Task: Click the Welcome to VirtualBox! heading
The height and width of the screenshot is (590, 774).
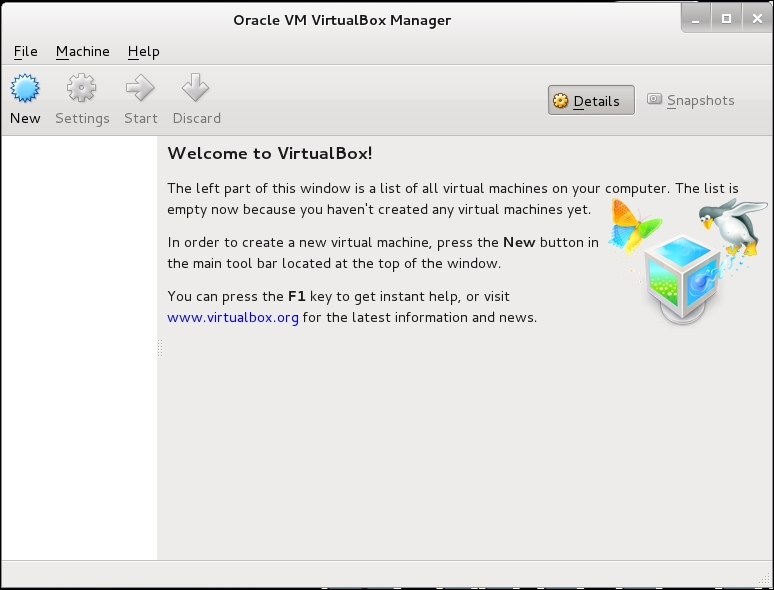Action: point(270,153)
